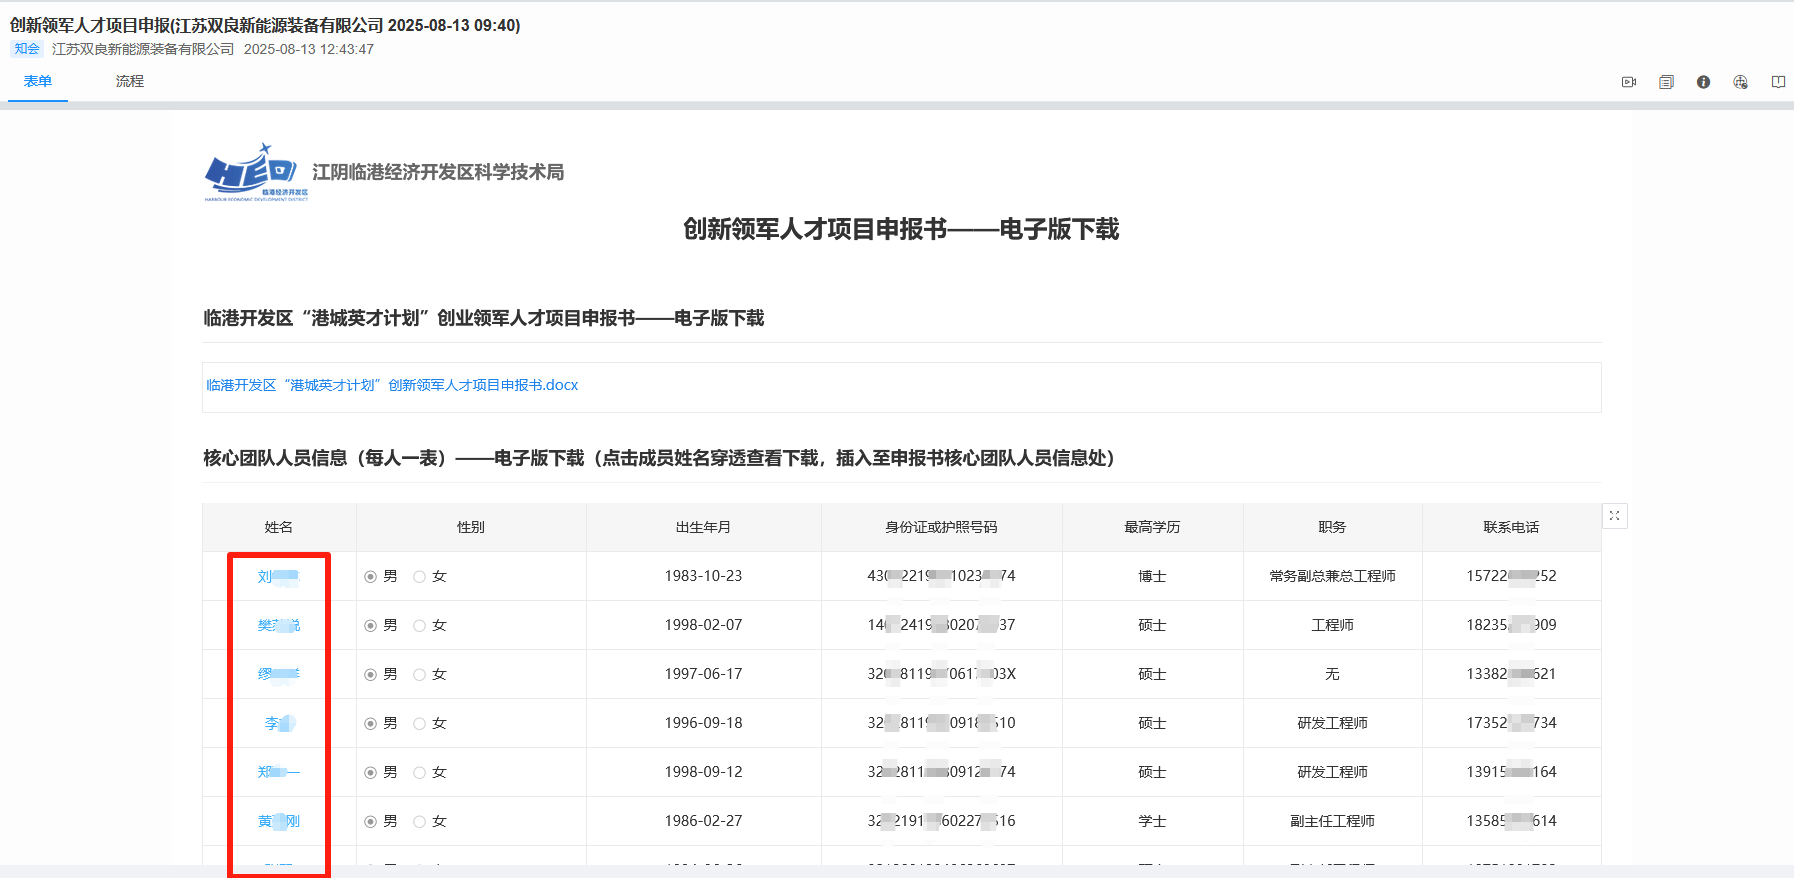Image resolution: width=1794 pixels, height=878 pixels.
Task: Choose 女 for the 1986-02-27 row
Action: (420, 822)
